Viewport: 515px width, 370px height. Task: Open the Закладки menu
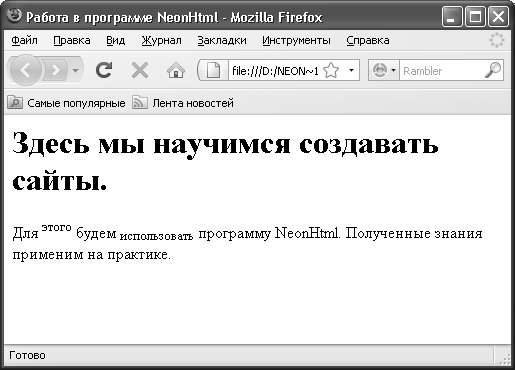(x=222, y=40)
